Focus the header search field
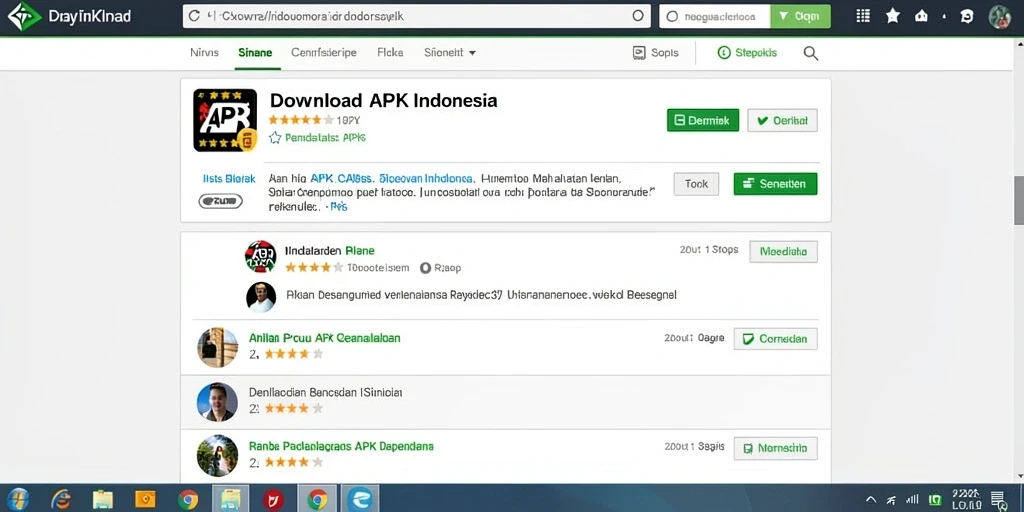1024x512 pixels. coord(714,17)
